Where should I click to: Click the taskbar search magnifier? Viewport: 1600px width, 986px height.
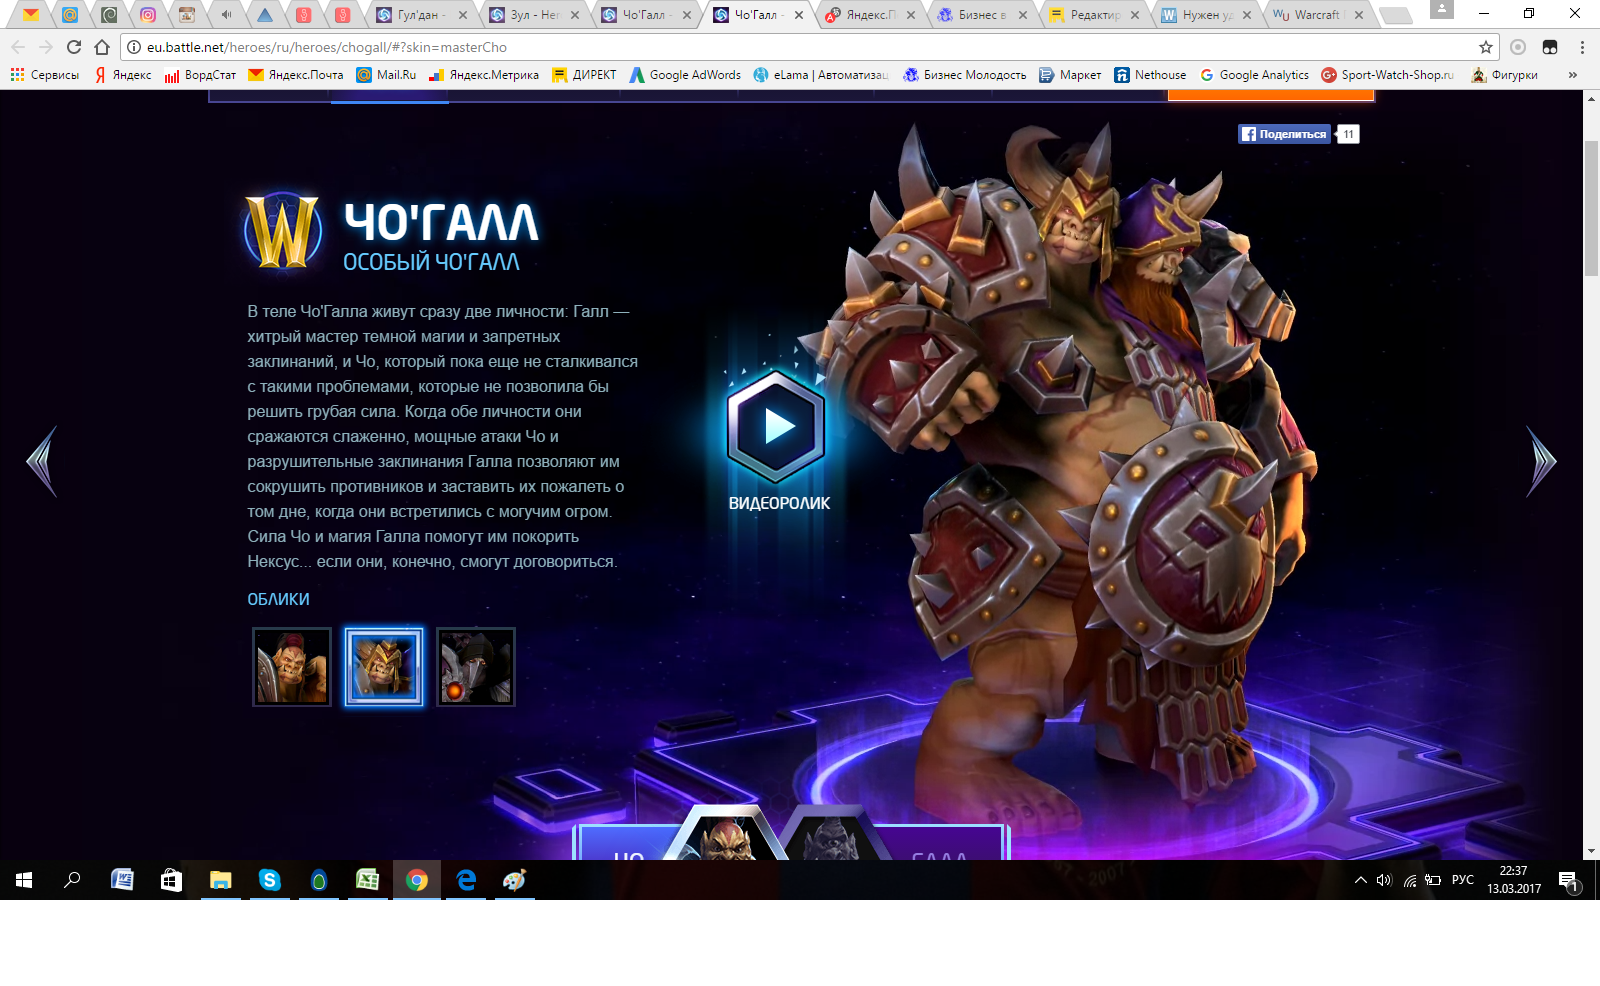[72, 880]
